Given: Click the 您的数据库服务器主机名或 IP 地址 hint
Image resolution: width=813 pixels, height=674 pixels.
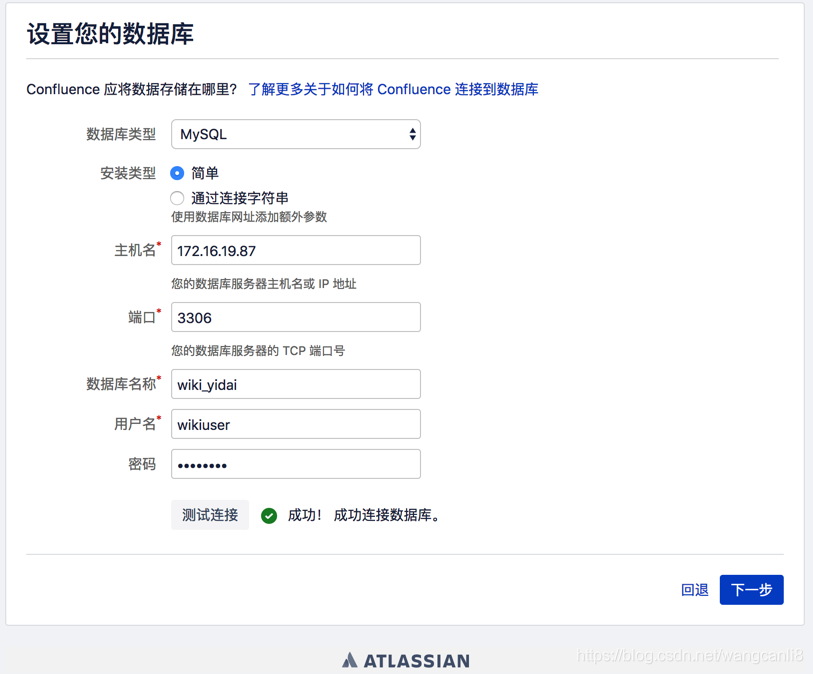Looking at the screenshot, I should point(263,284).
